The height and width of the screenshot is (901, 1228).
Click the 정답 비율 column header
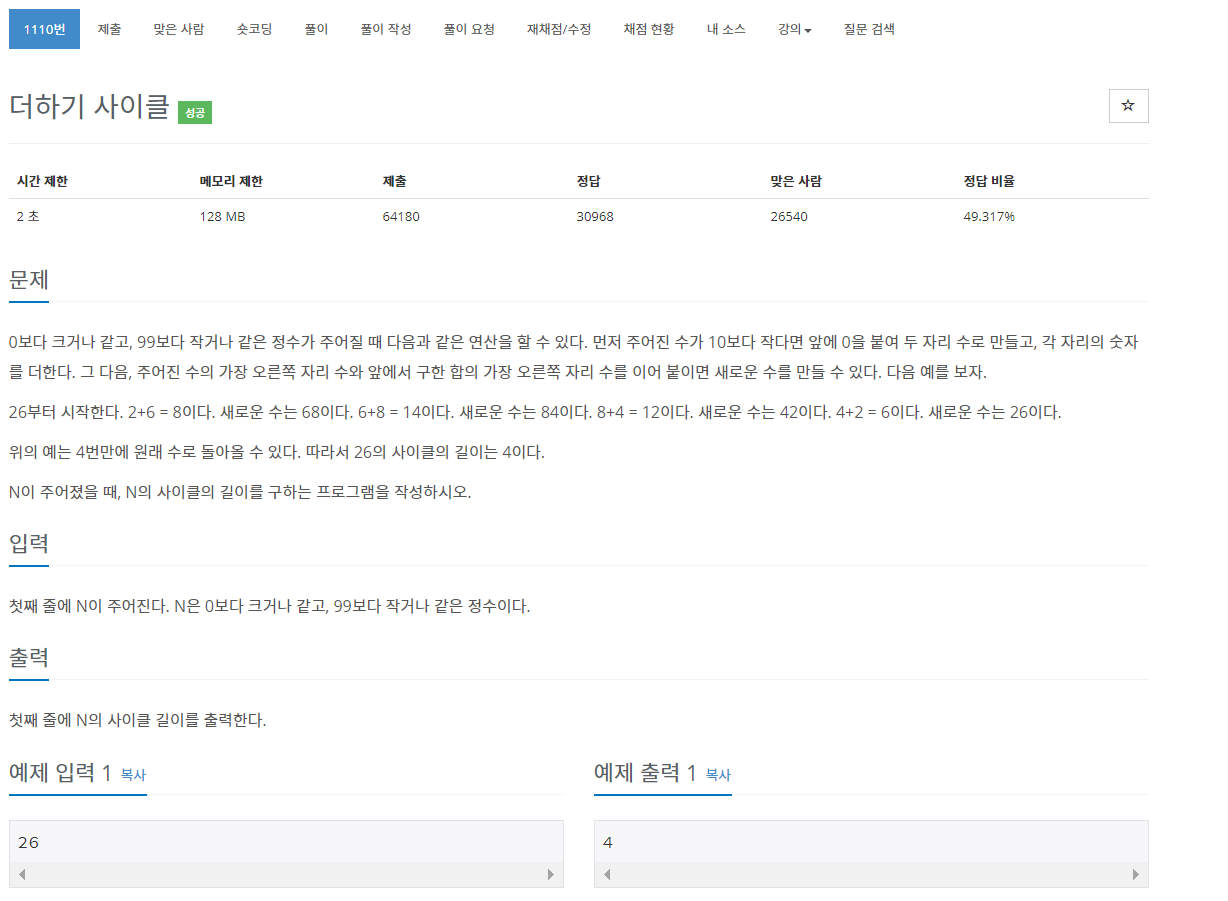(x=989, y=181)
